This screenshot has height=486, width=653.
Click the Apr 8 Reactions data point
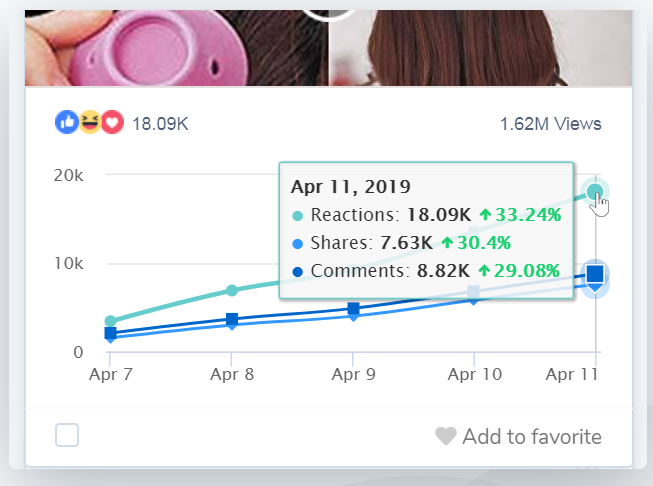tap(231, 290)
